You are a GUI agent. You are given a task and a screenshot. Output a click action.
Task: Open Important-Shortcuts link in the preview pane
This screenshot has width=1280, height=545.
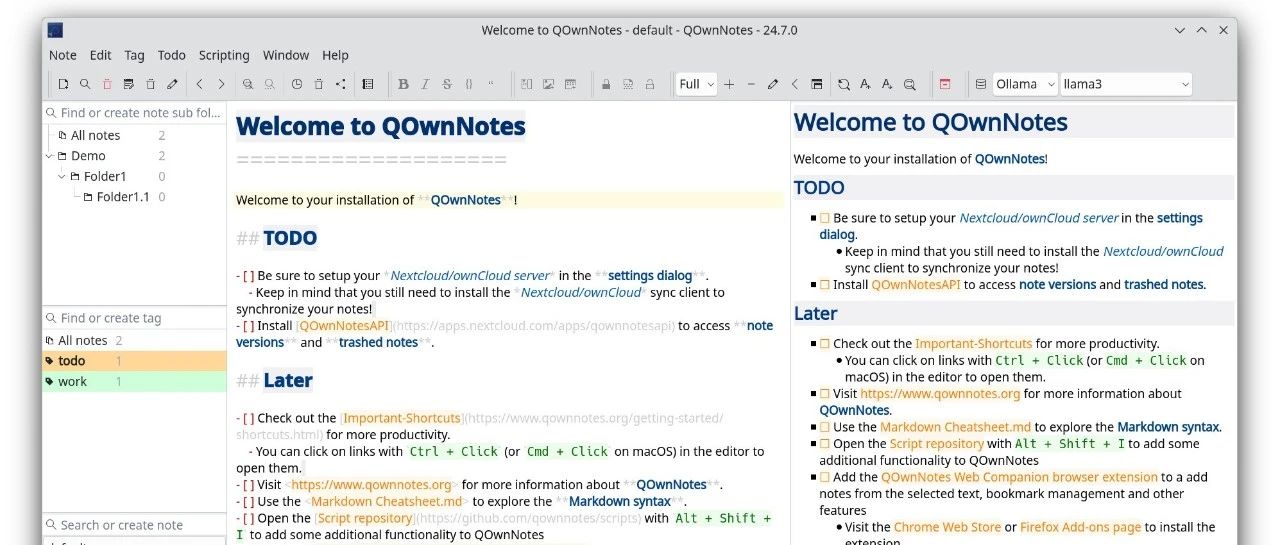[x=973, y=344]
